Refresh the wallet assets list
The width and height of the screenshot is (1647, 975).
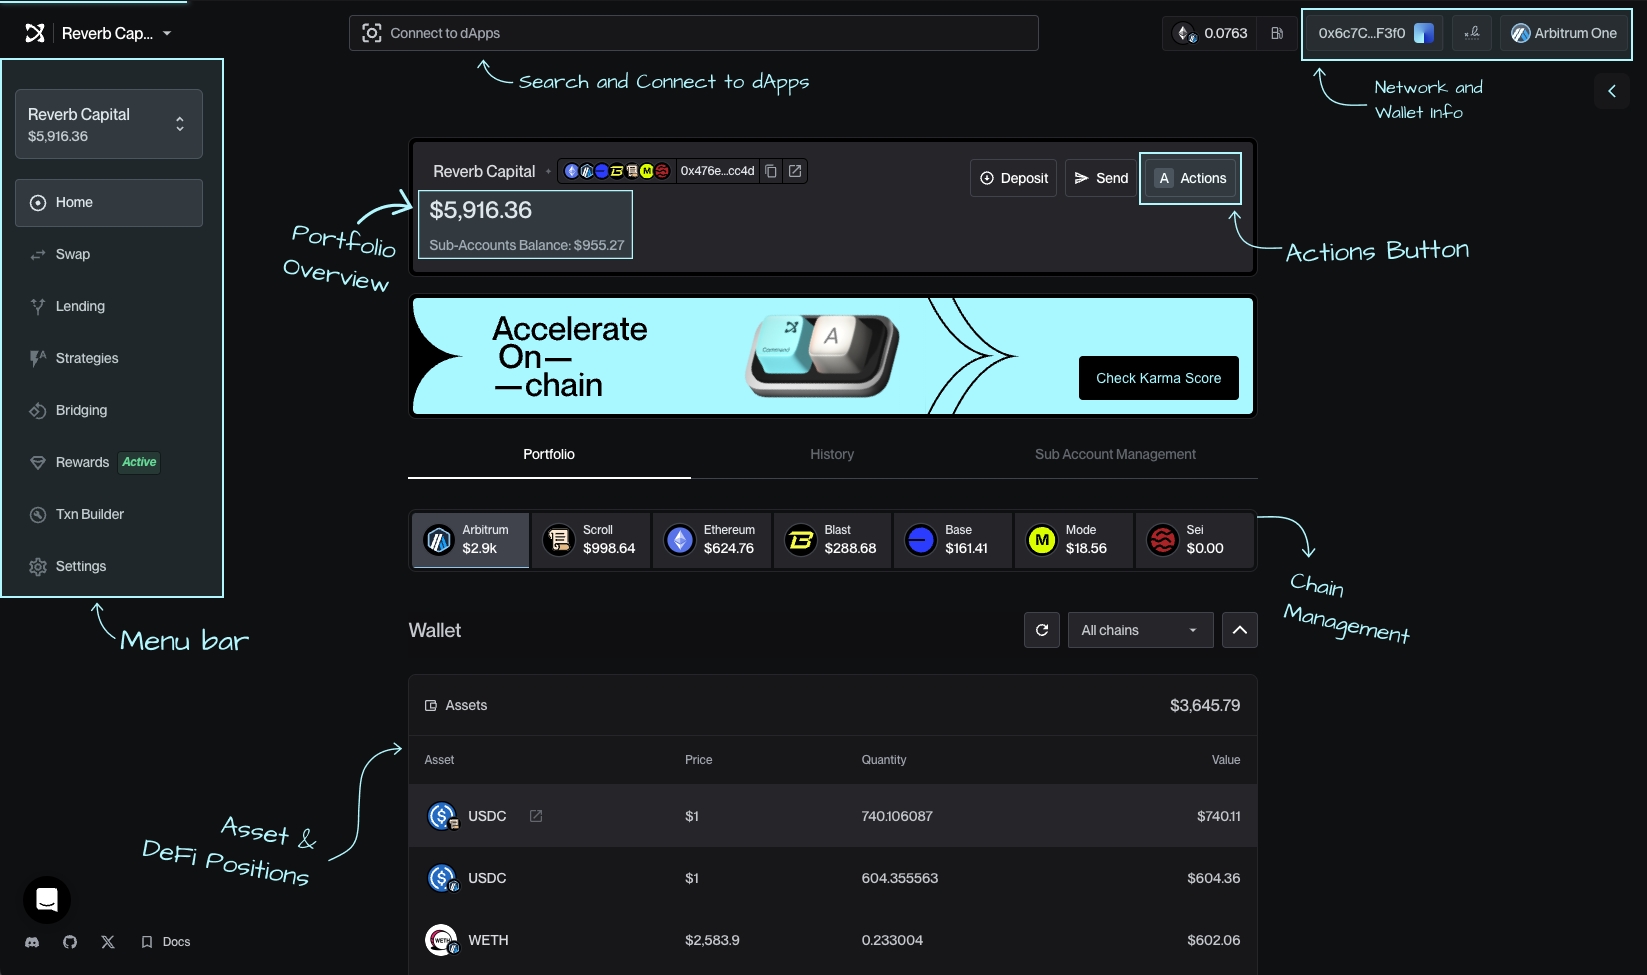click(x=1041, y=630)
